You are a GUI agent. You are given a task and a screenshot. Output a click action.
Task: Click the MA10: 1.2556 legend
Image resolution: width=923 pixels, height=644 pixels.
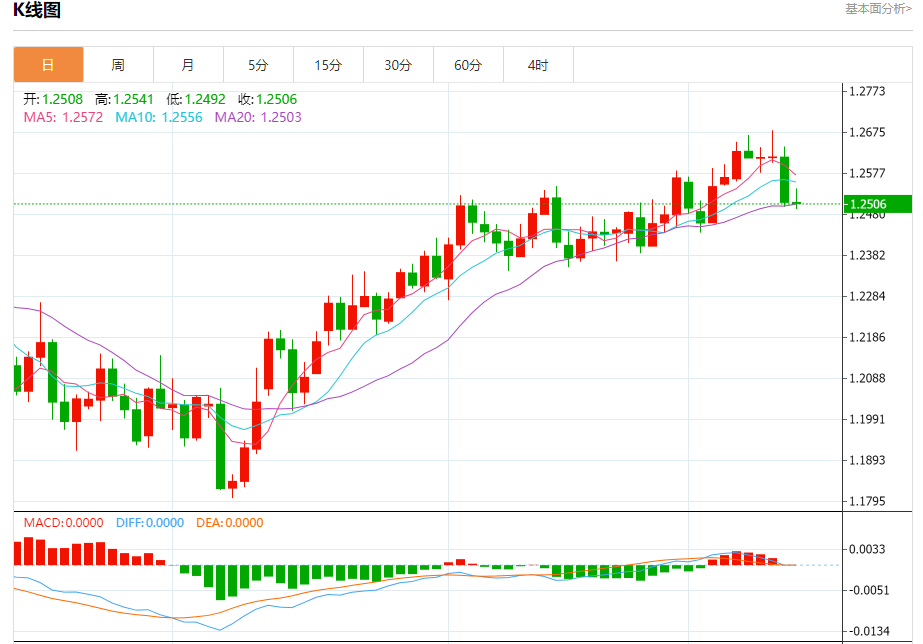[159, 117]
